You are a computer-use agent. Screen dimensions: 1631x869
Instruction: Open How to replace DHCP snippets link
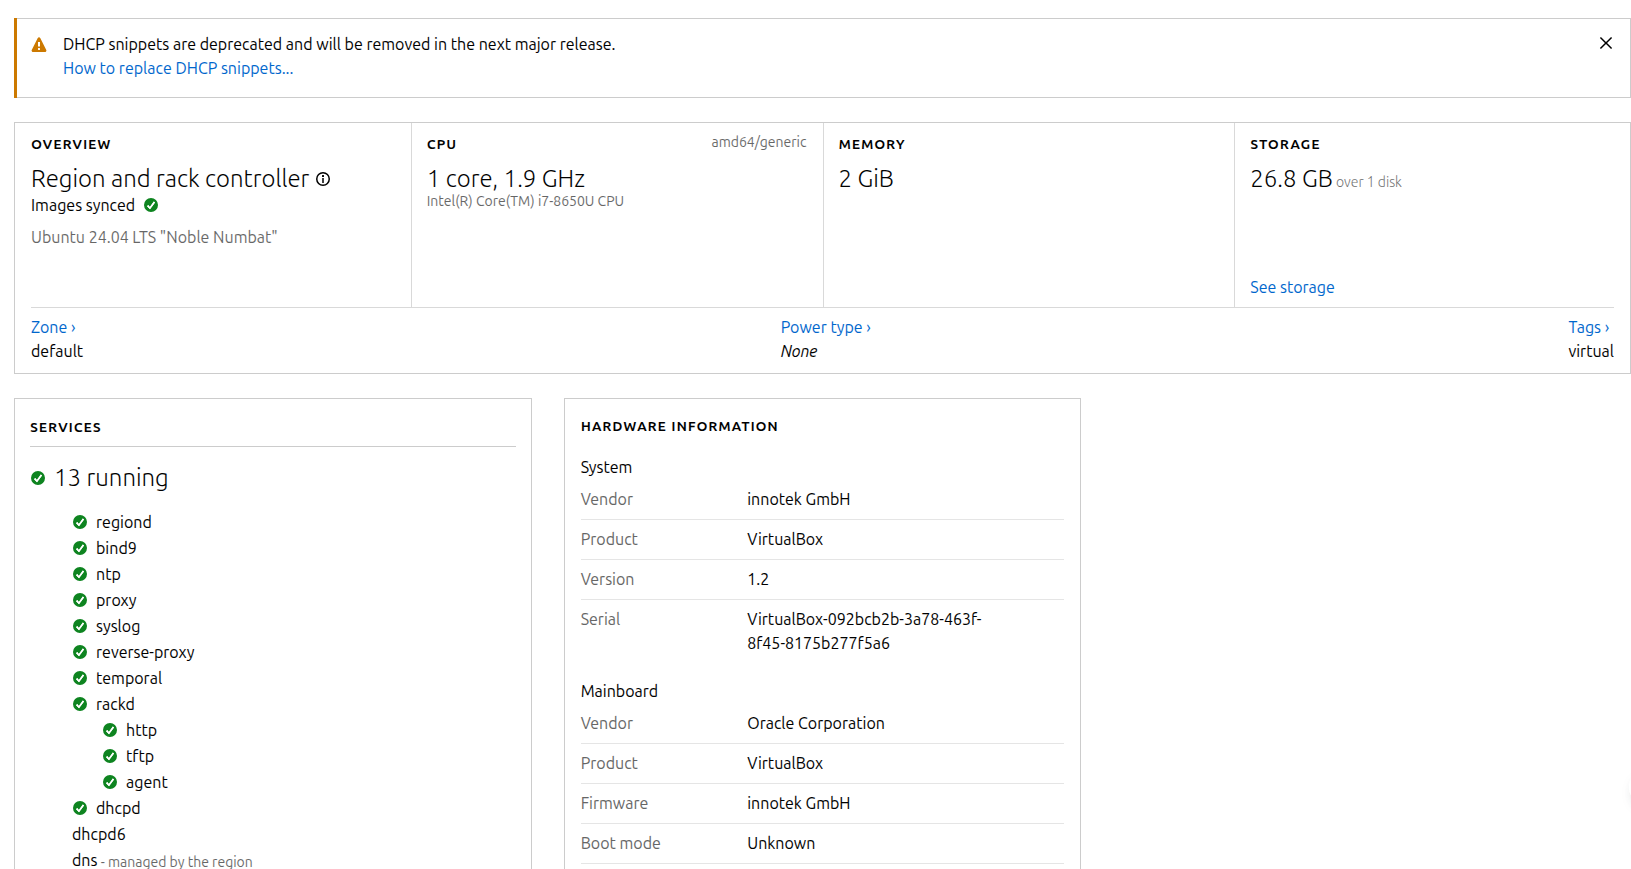point(178,68)
